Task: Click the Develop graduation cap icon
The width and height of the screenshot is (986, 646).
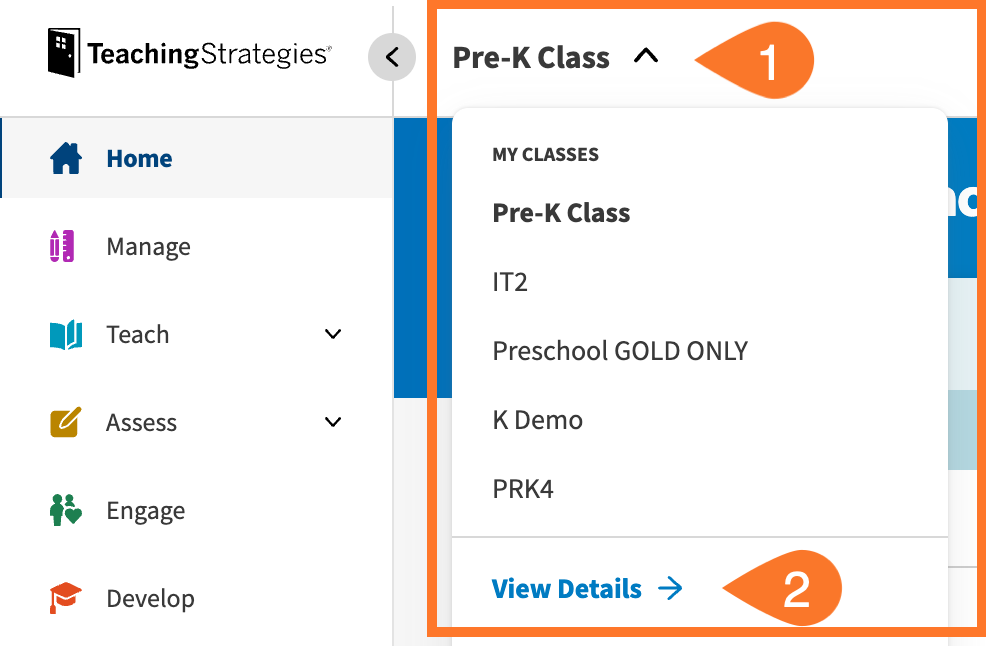Action: pos(65,598)
